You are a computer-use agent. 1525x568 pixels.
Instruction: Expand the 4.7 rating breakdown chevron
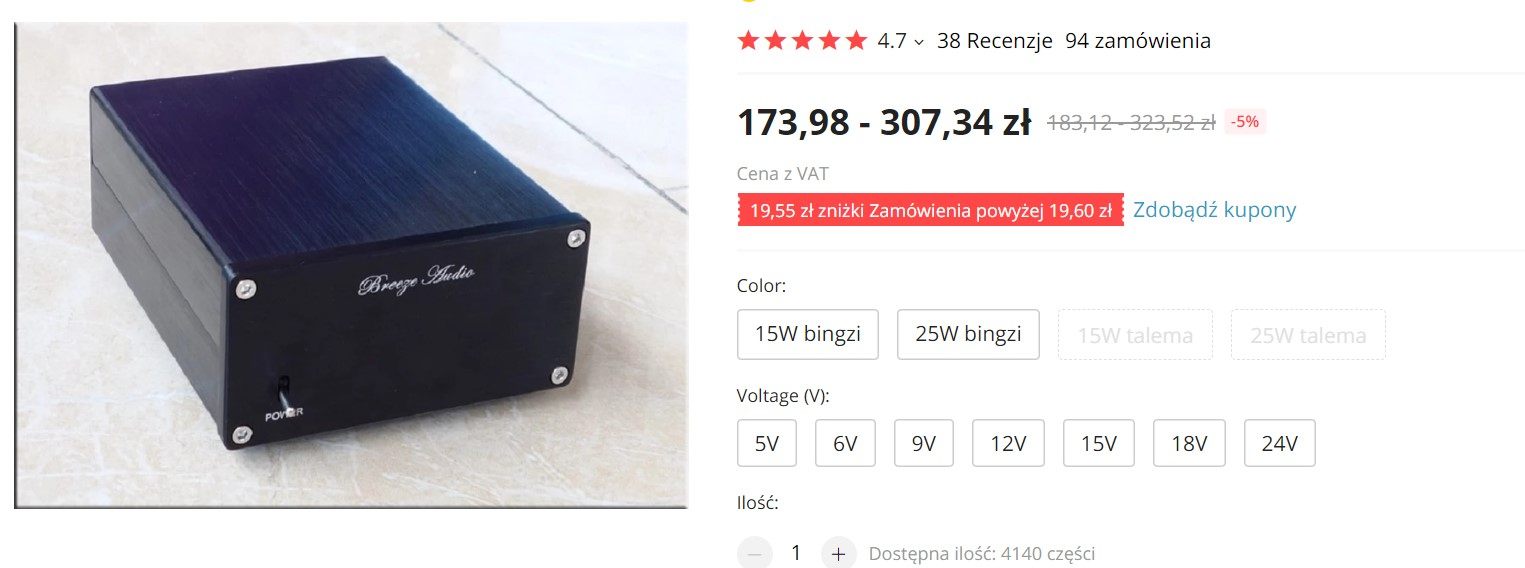tap(919, 42)
